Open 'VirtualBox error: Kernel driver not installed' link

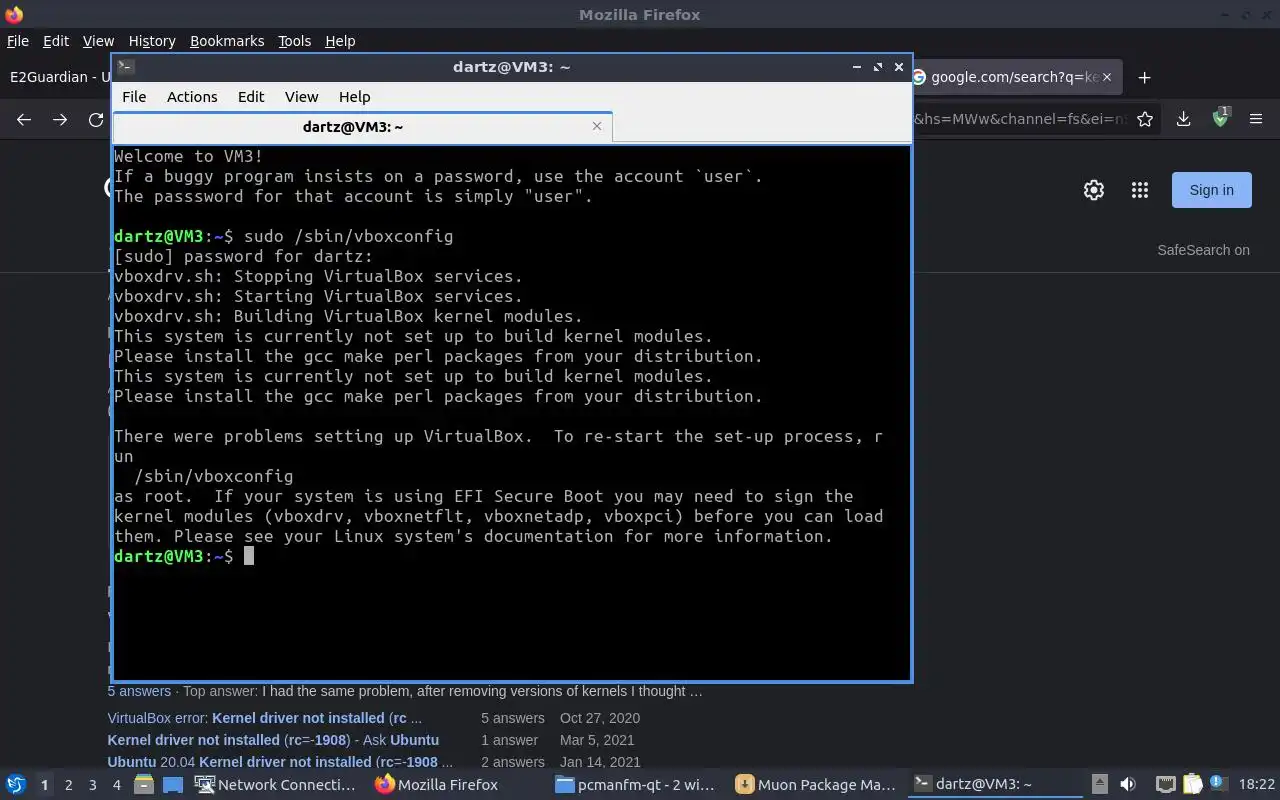coord(265,718)
